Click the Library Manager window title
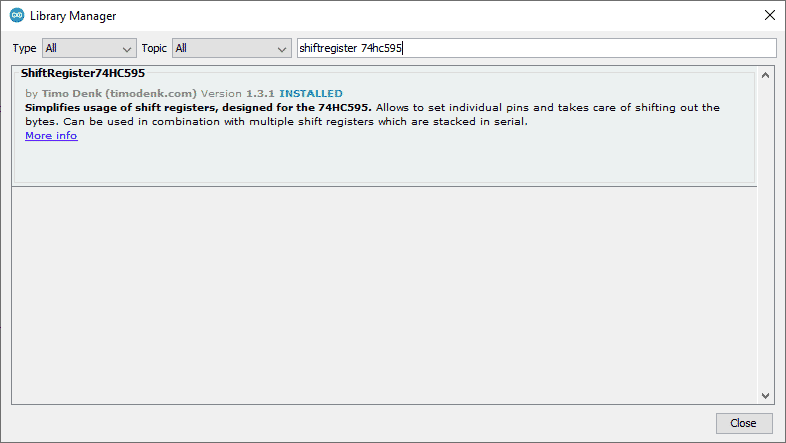Viewport: 786px width, 443px height. [73, 16]
